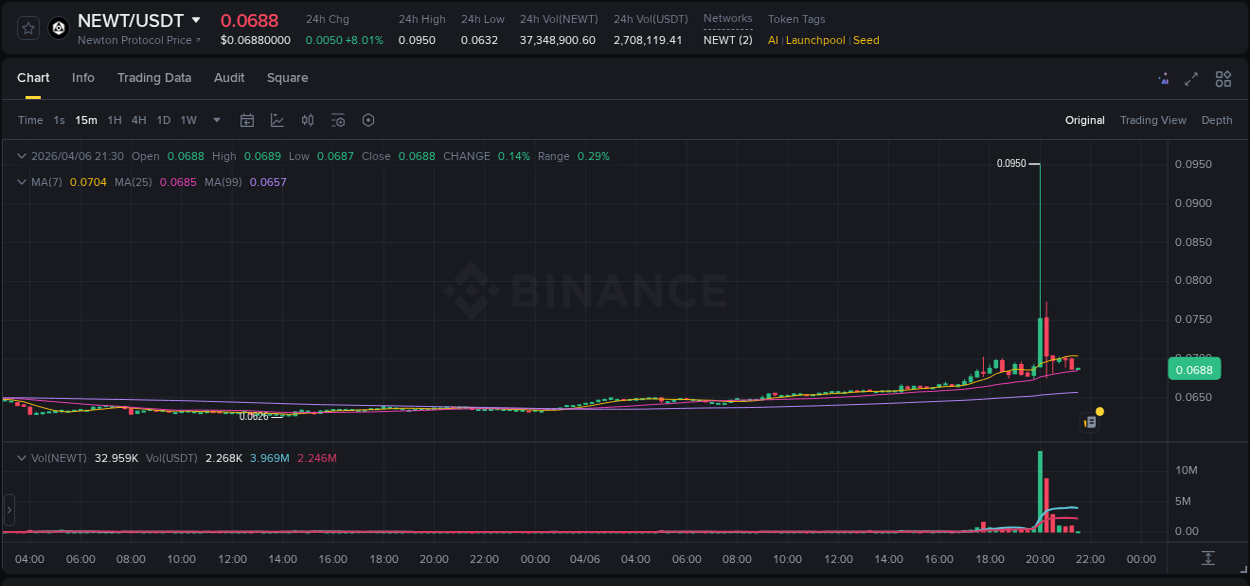Select the AI token tag
This screenshot has height=586, width=1250.
tap(773, 40)
